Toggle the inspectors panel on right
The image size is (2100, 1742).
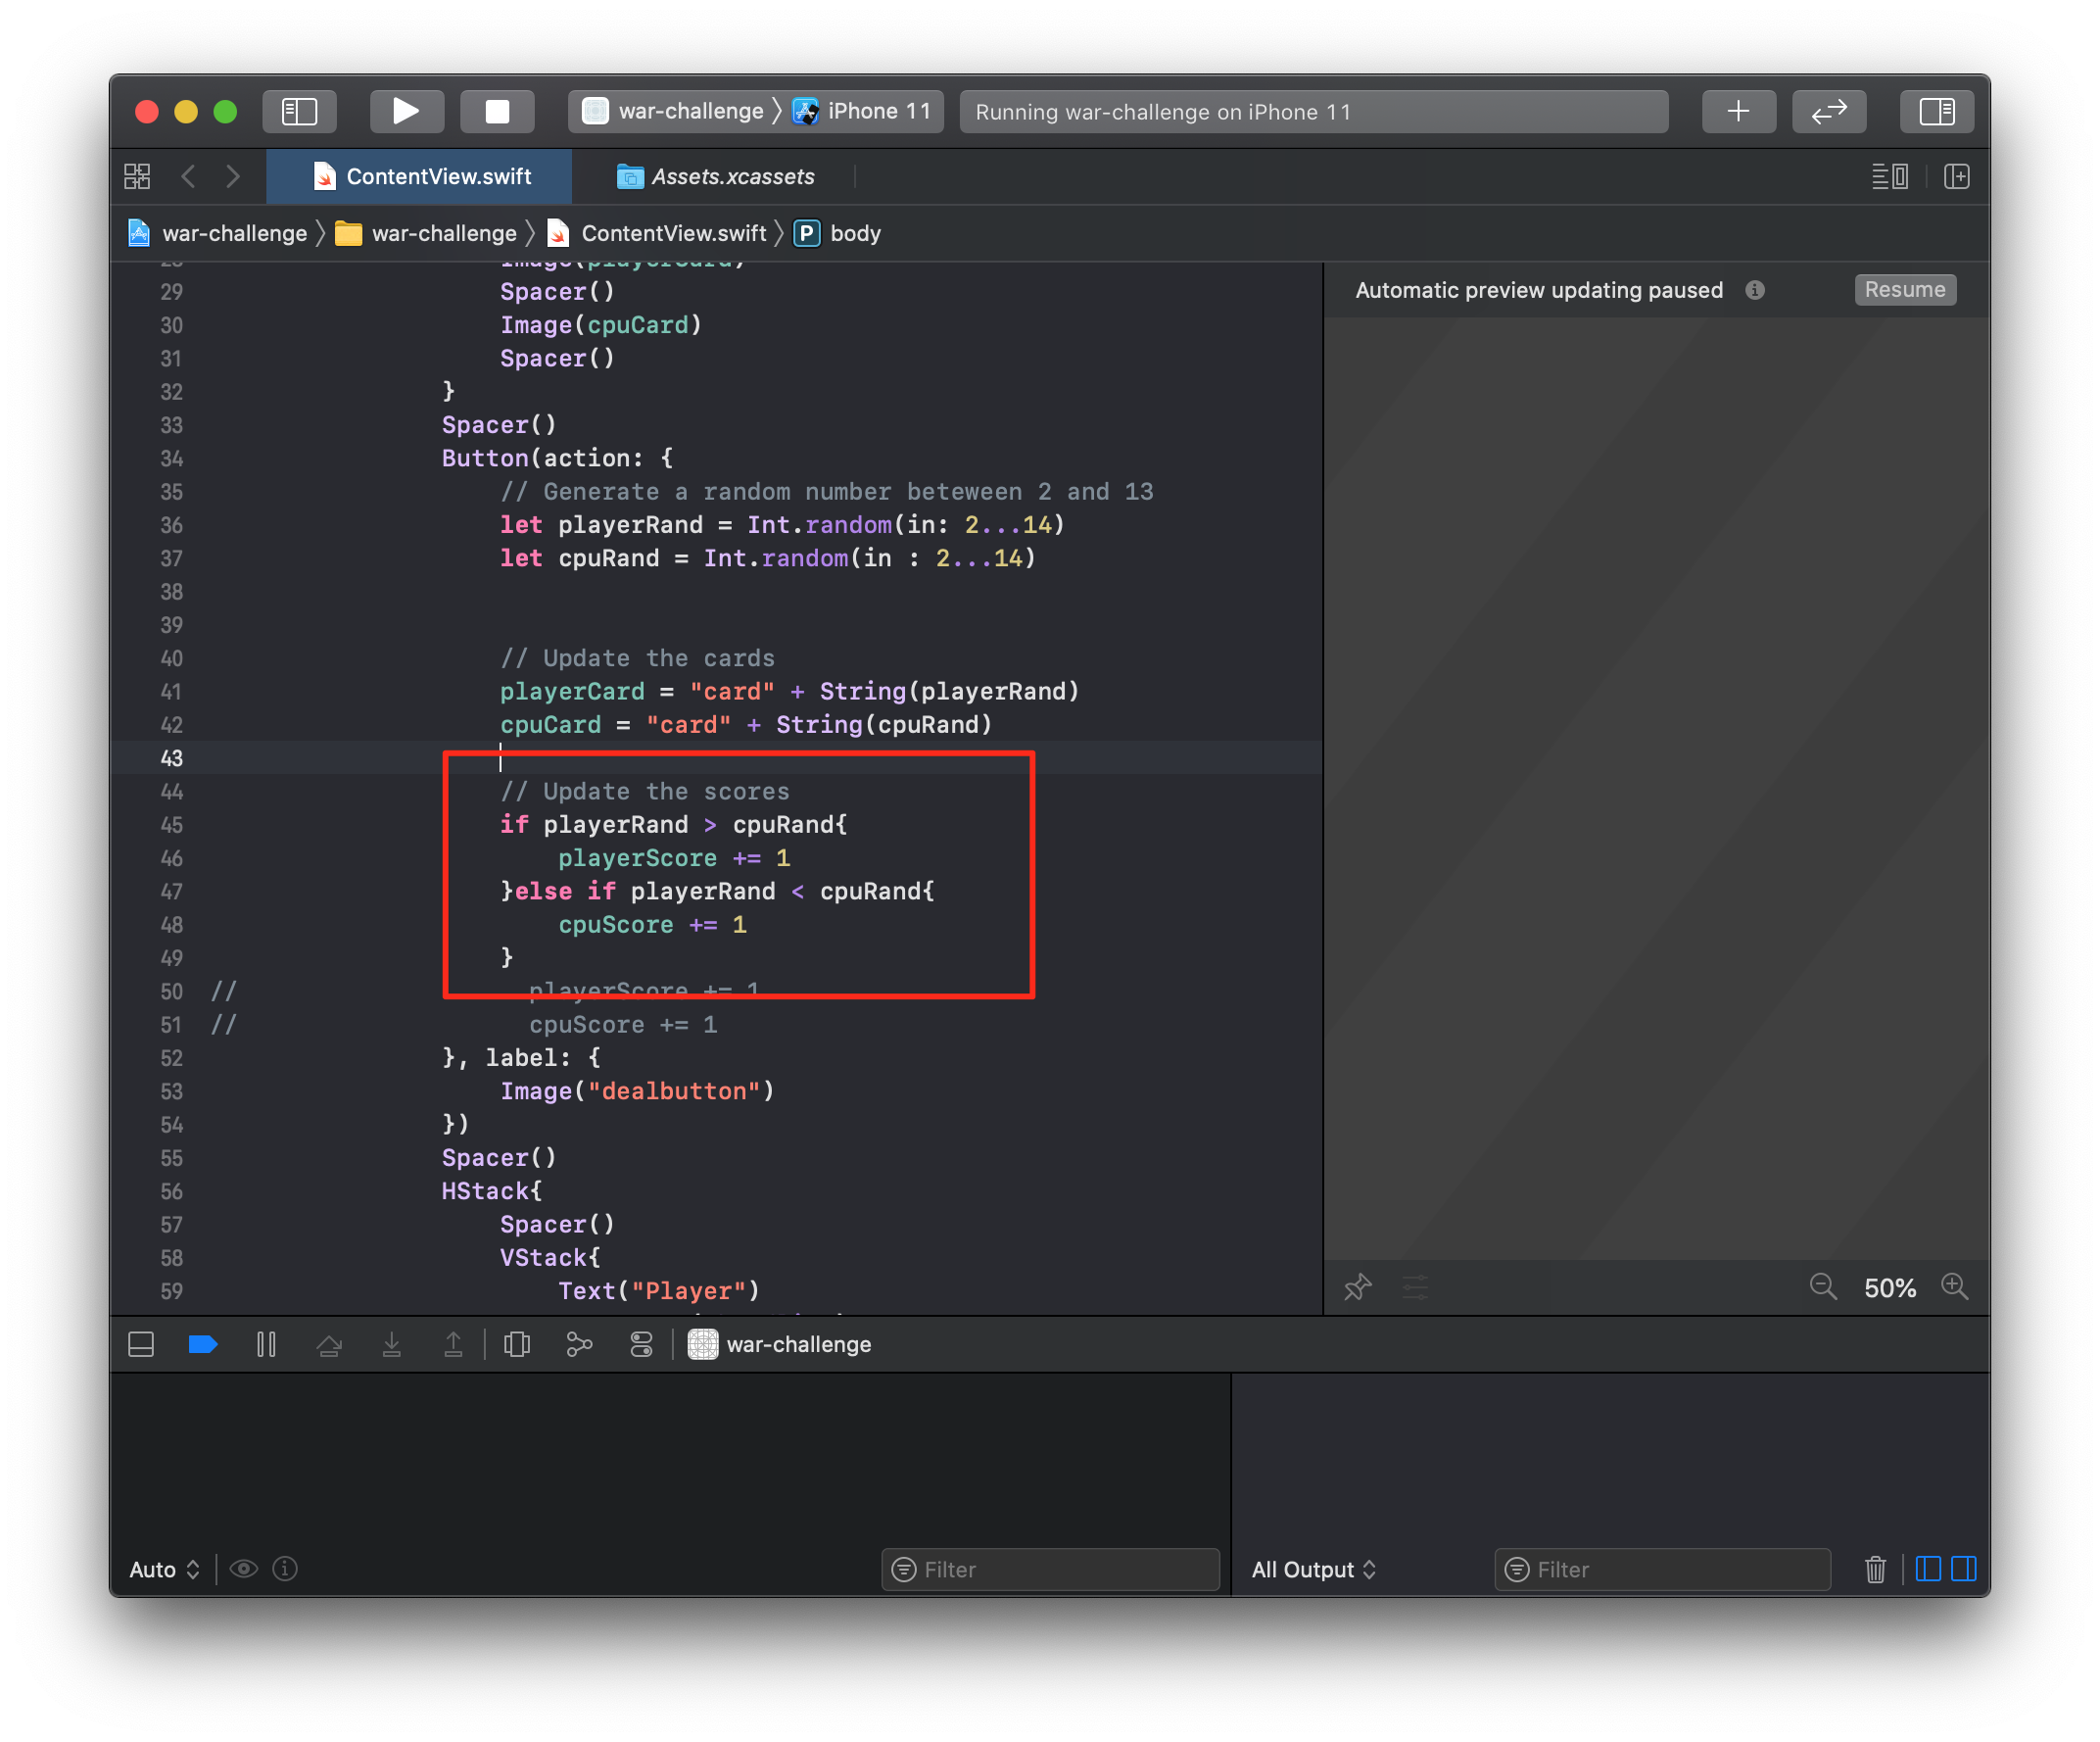tap(1936, 111)
